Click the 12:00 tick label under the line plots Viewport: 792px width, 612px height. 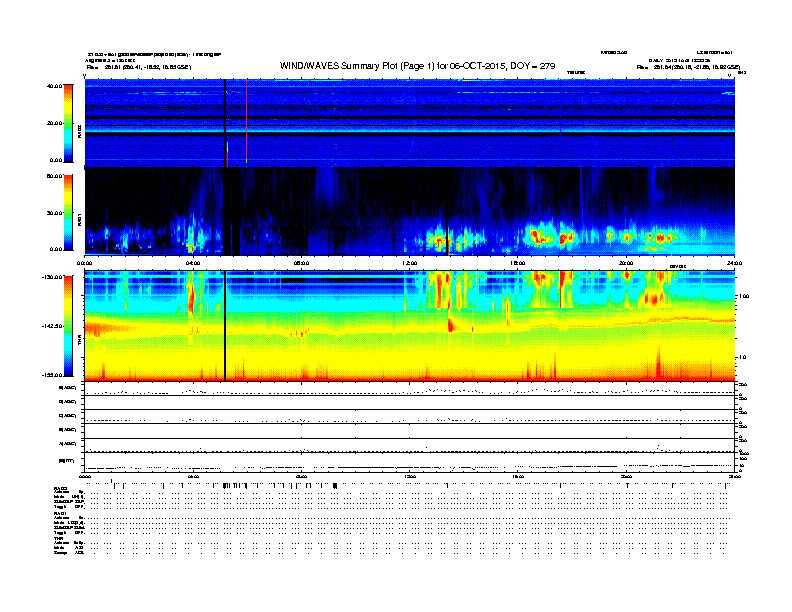(x=410, y=476)
